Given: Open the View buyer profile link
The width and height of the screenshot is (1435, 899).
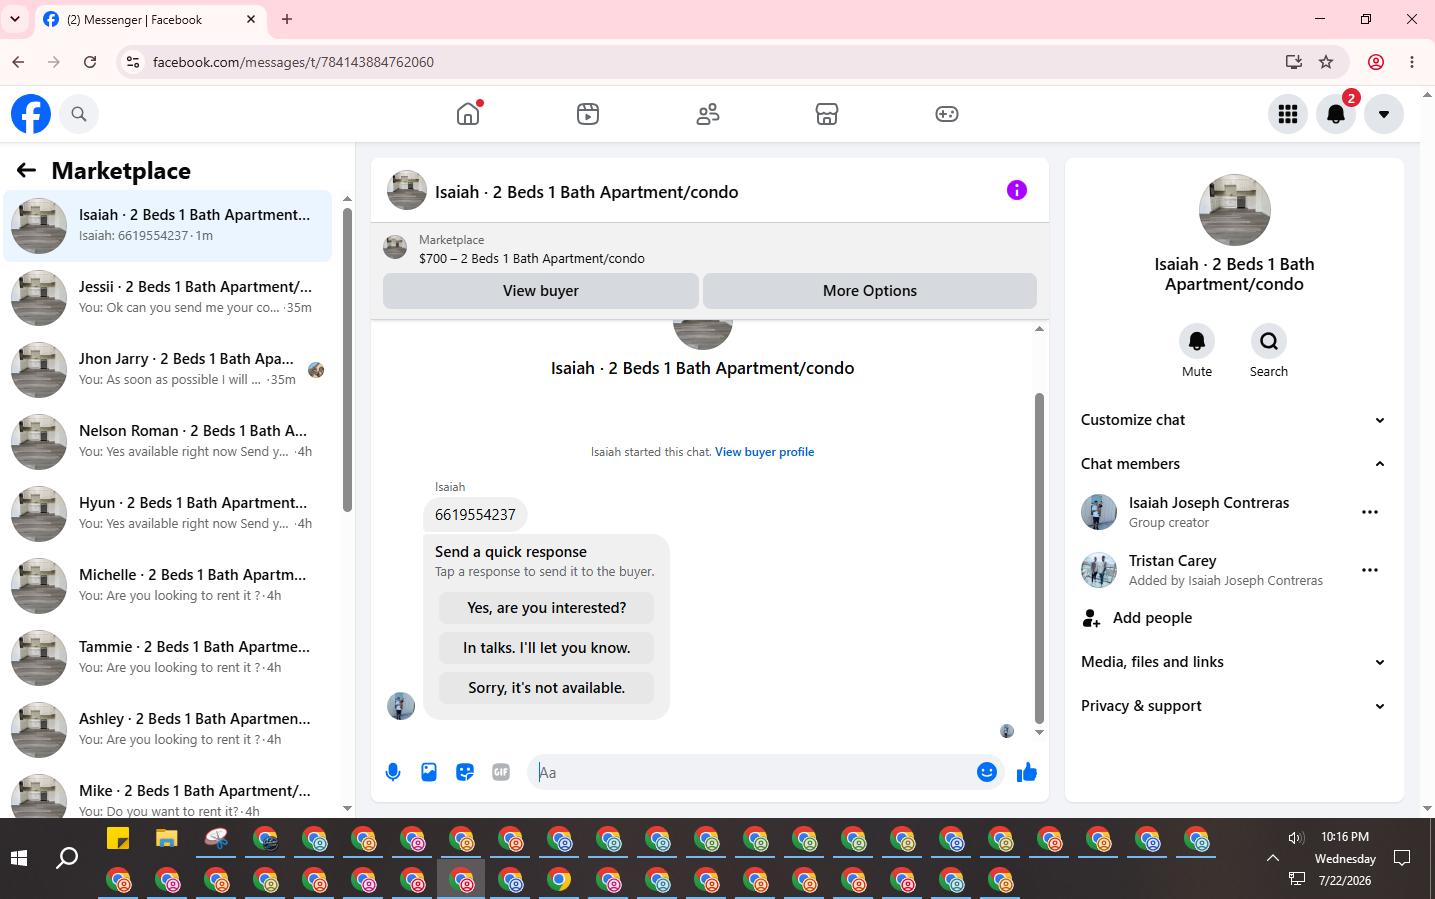Looking at the screenshot, I should point(764,452).
